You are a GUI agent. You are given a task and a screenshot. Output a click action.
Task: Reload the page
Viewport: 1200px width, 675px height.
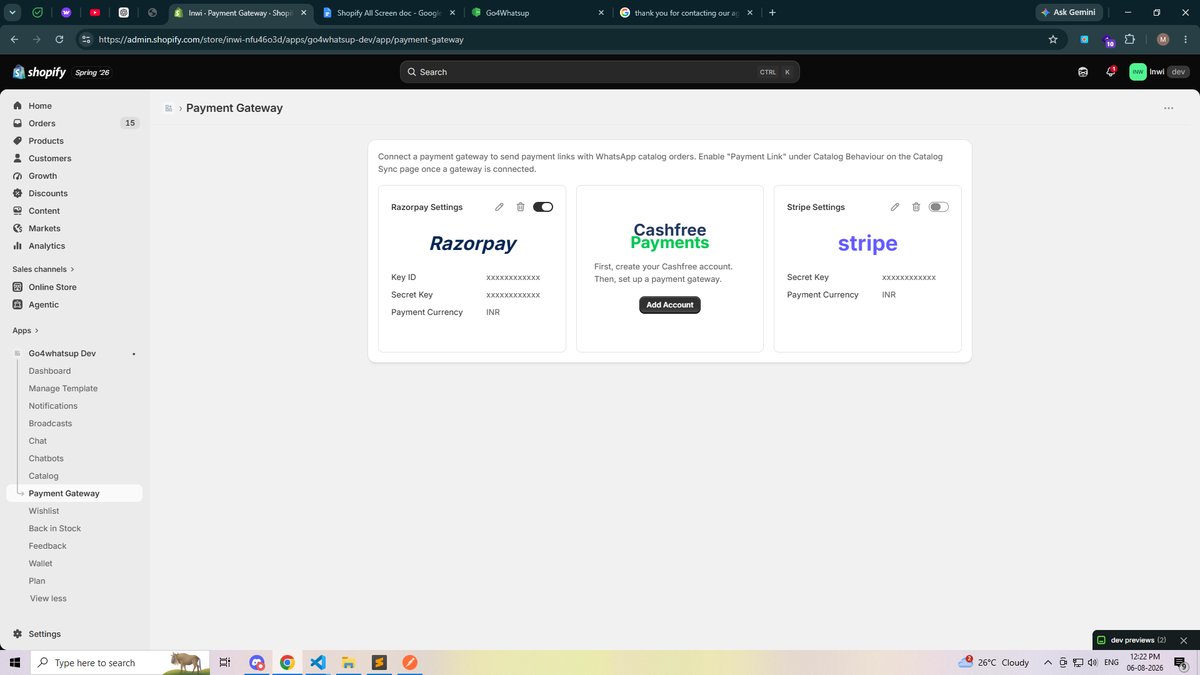click(60, 40)
